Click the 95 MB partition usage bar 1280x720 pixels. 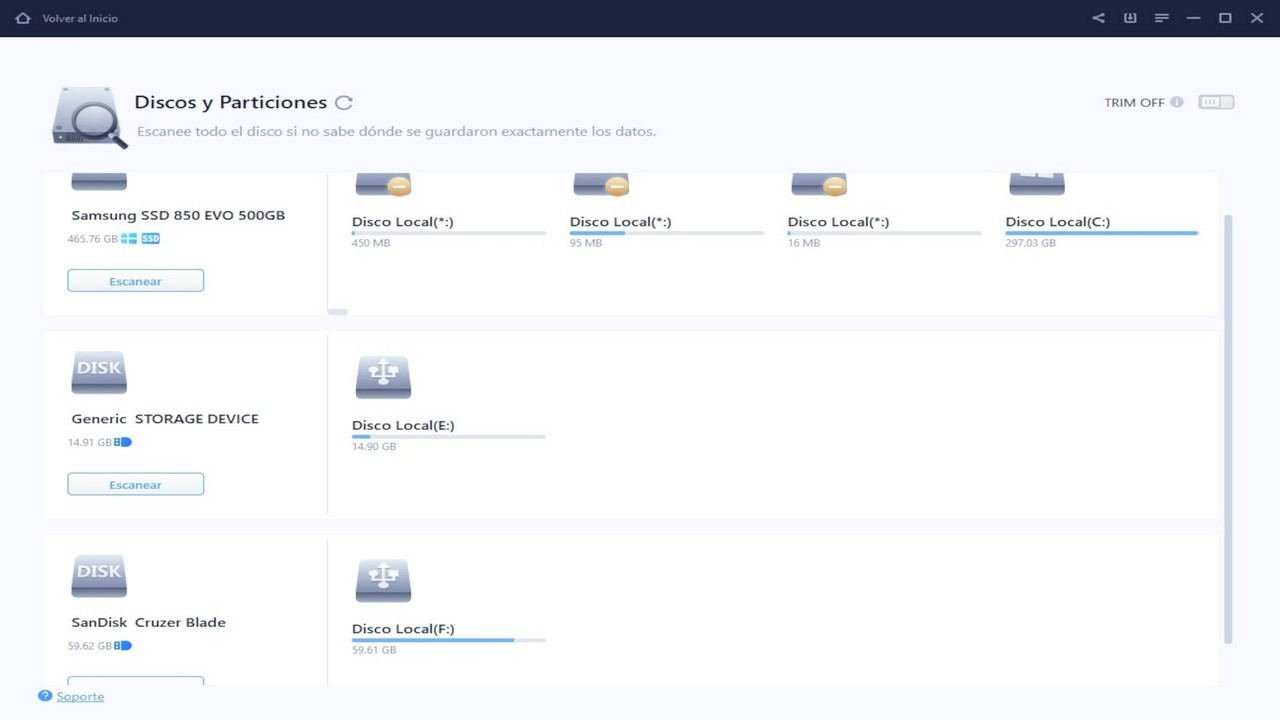coord(666,233)
